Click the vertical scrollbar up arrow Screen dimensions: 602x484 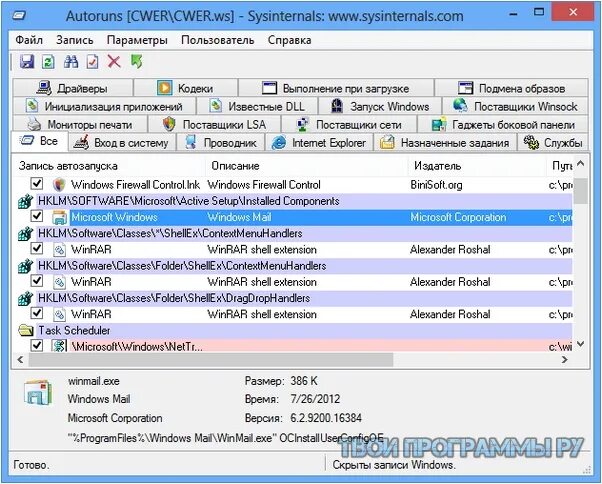[x=580, y=164]
